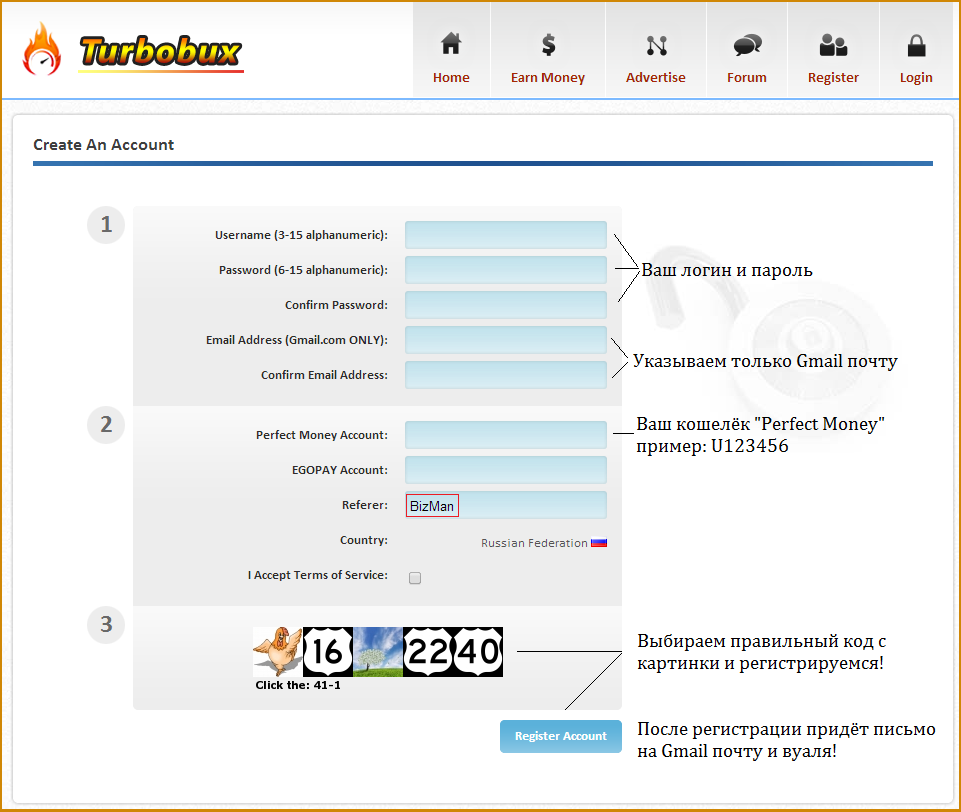Accept the Terms of Service checkbox
961x812 pixels.
click(415, 578)
